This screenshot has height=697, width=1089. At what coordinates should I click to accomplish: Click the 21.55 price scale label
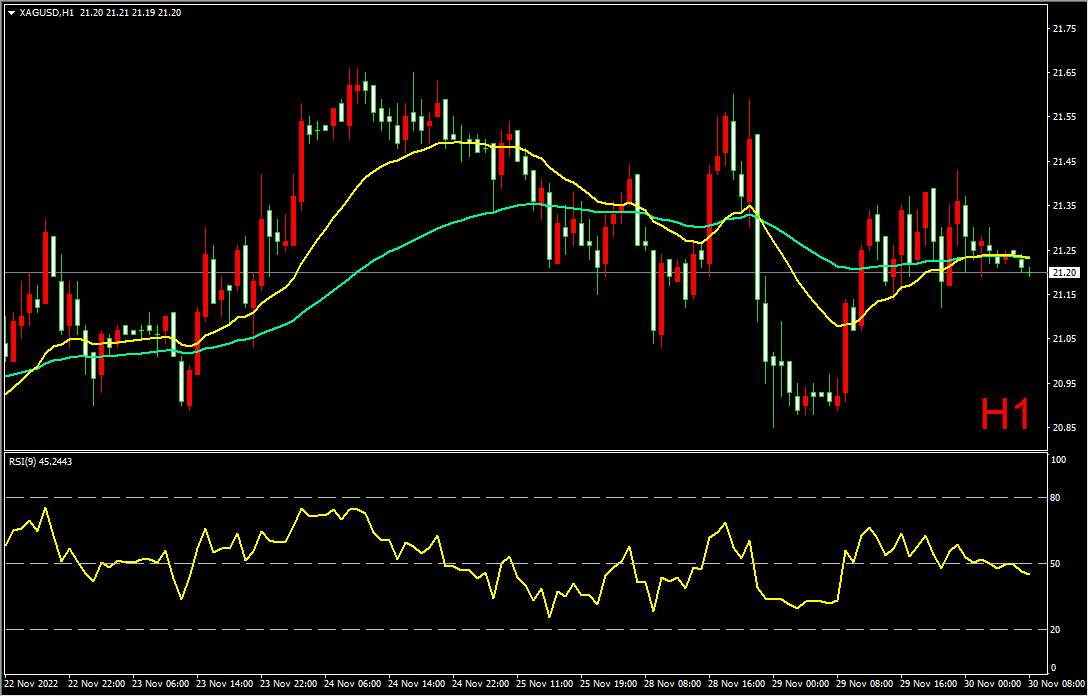tap(1065, 117)
